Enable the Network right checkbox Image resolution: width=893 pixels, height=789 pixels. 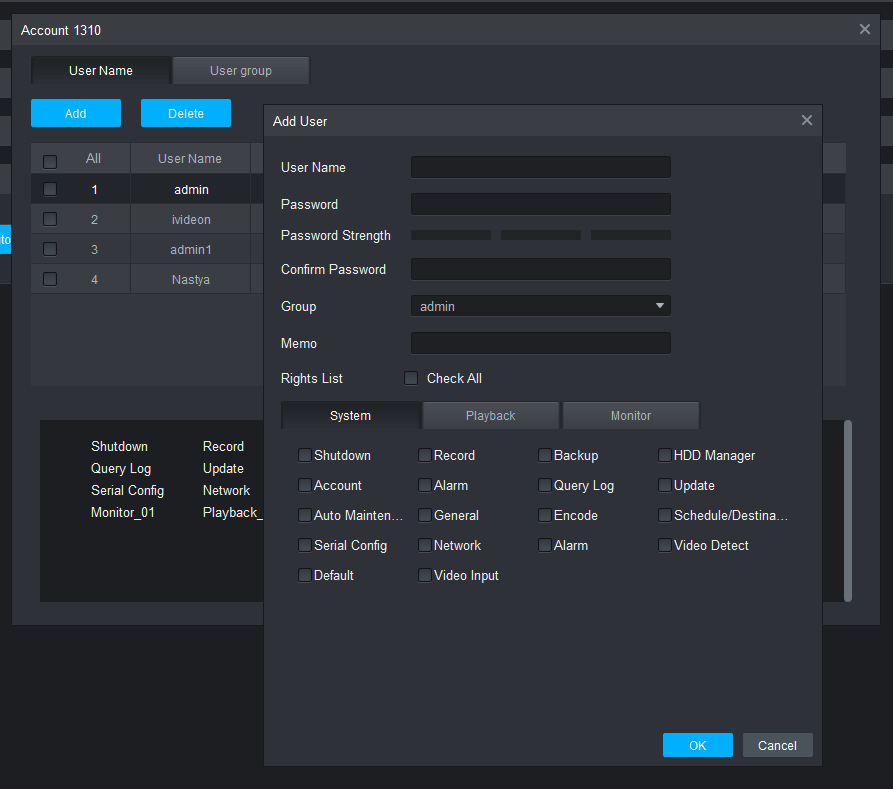[x=424, y=545]
